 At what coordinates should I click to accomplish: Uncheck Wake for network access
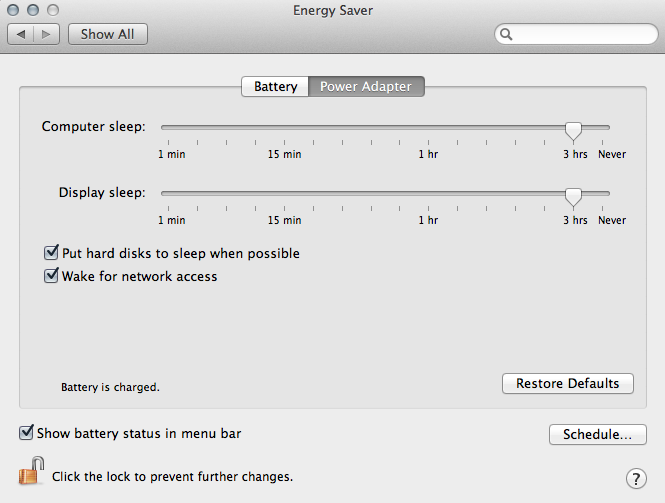click(52, 276)
